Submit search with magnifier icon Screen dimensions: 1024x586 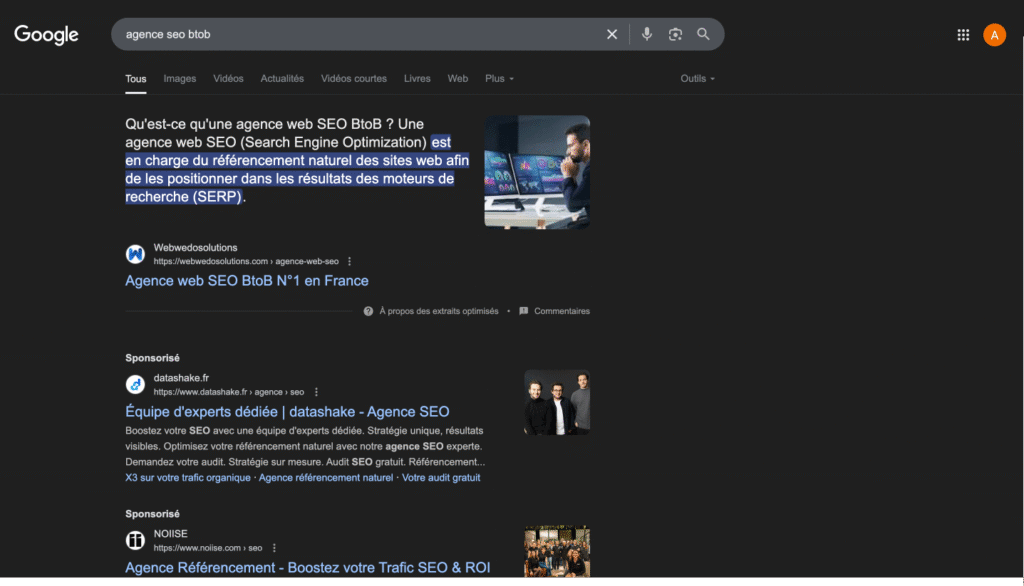click(x=703, y=34)
